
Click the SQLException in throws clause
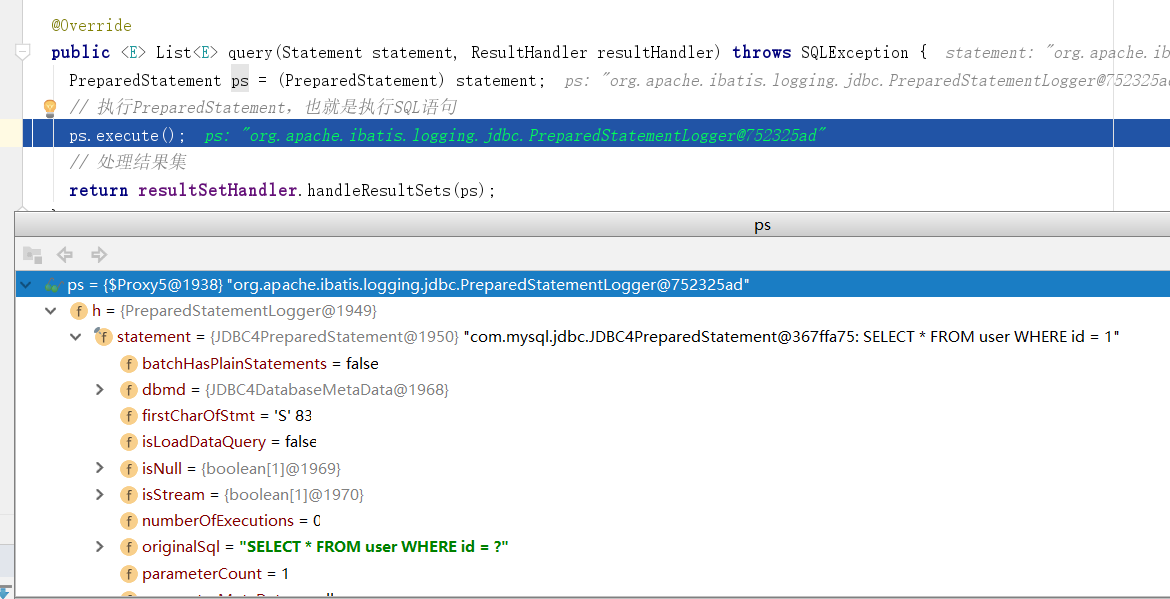854,52
